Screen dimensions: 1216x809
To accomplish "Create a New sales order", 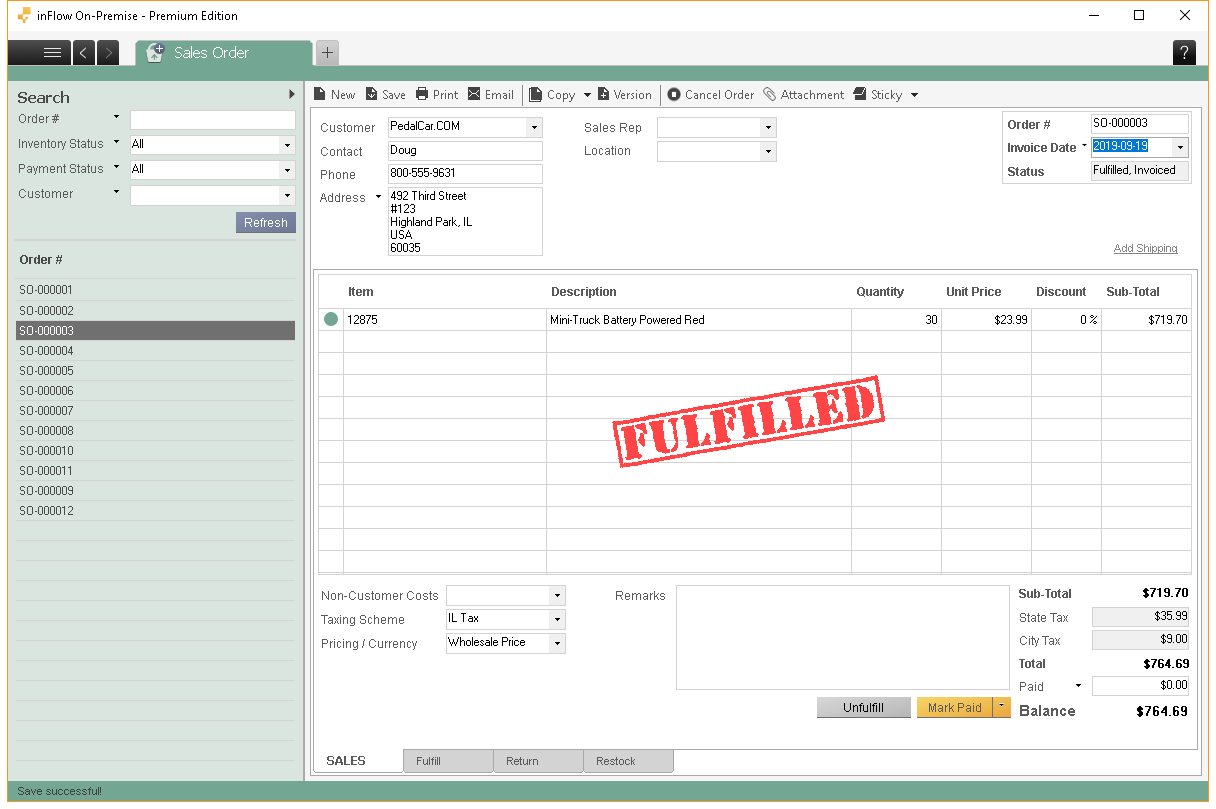I will click(x=334, y=95).
